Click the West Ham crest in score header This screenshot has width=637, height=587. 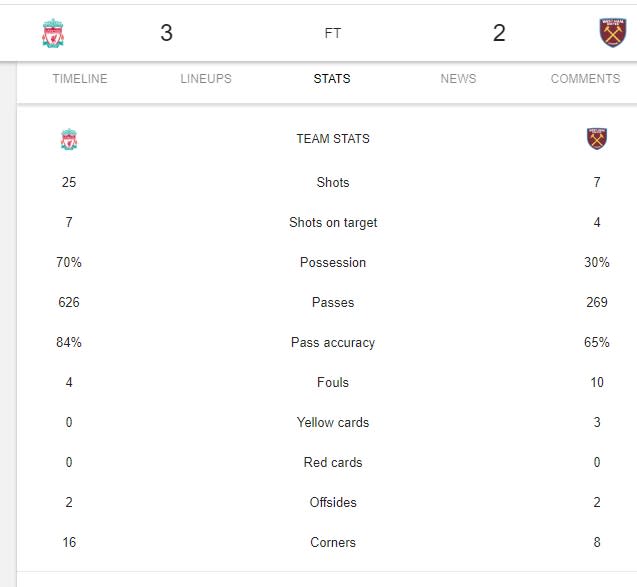pyautogui.click(x=613, y=32)
